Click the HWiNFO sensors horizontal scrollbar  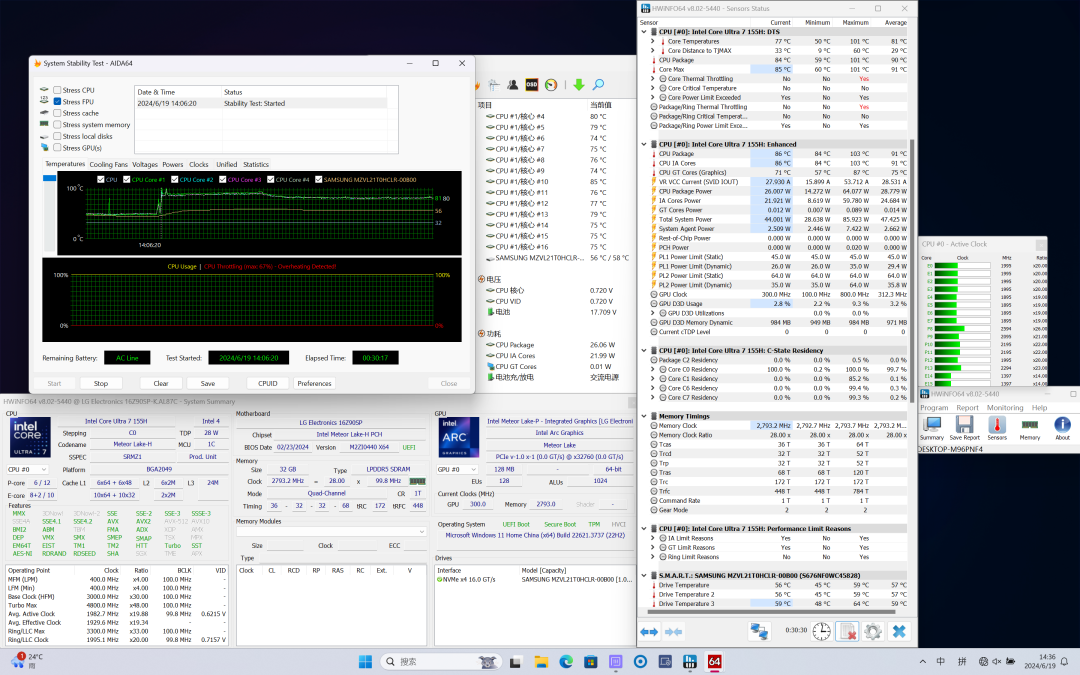(x=771, y=612)
